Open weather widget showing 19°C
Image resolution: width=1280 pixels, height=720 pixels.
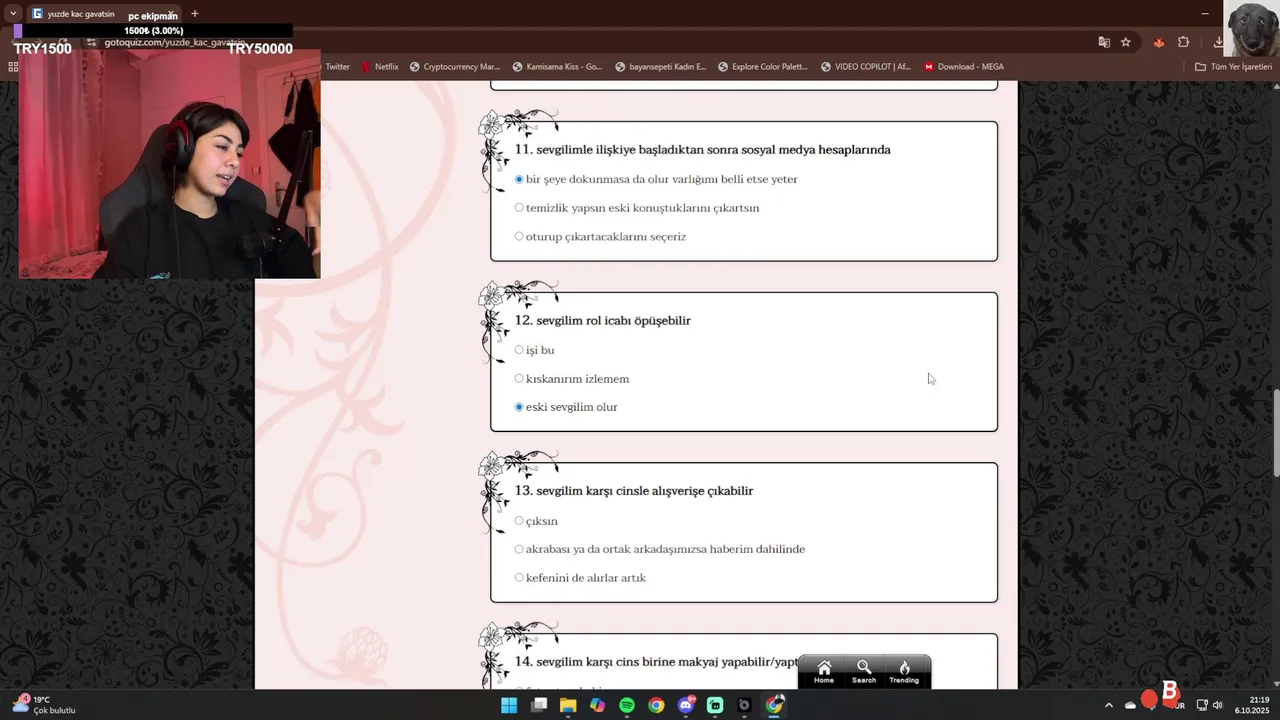click(x=44, y=705)
